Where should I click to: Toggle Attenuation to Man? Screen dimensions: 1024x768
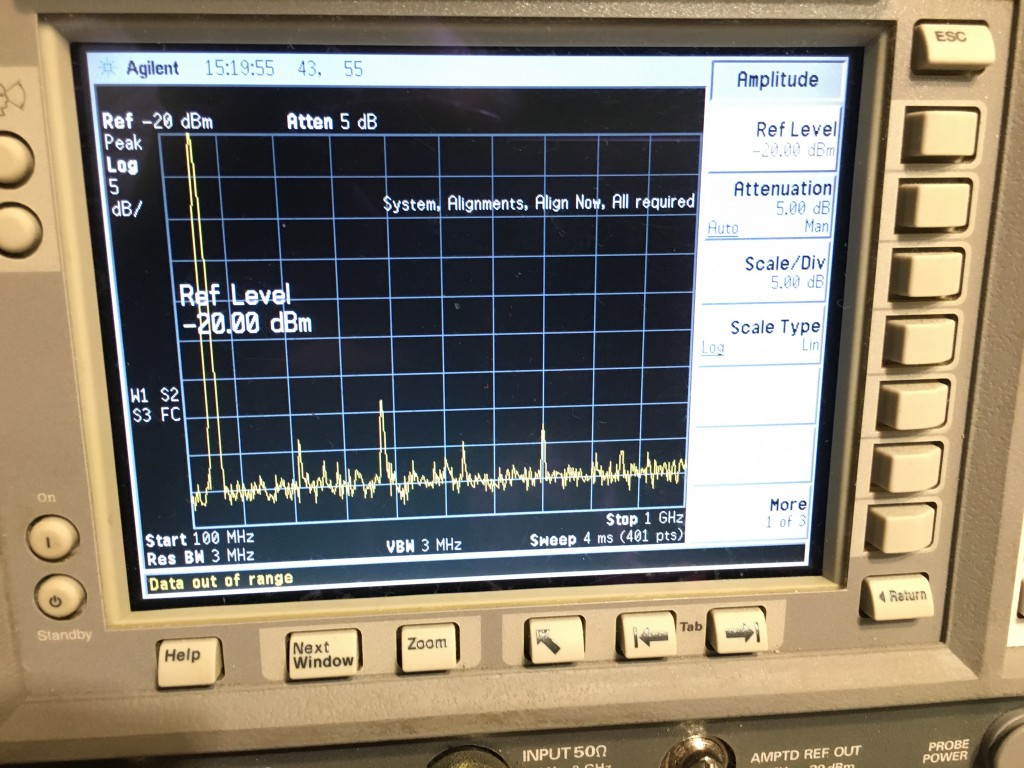816,226
